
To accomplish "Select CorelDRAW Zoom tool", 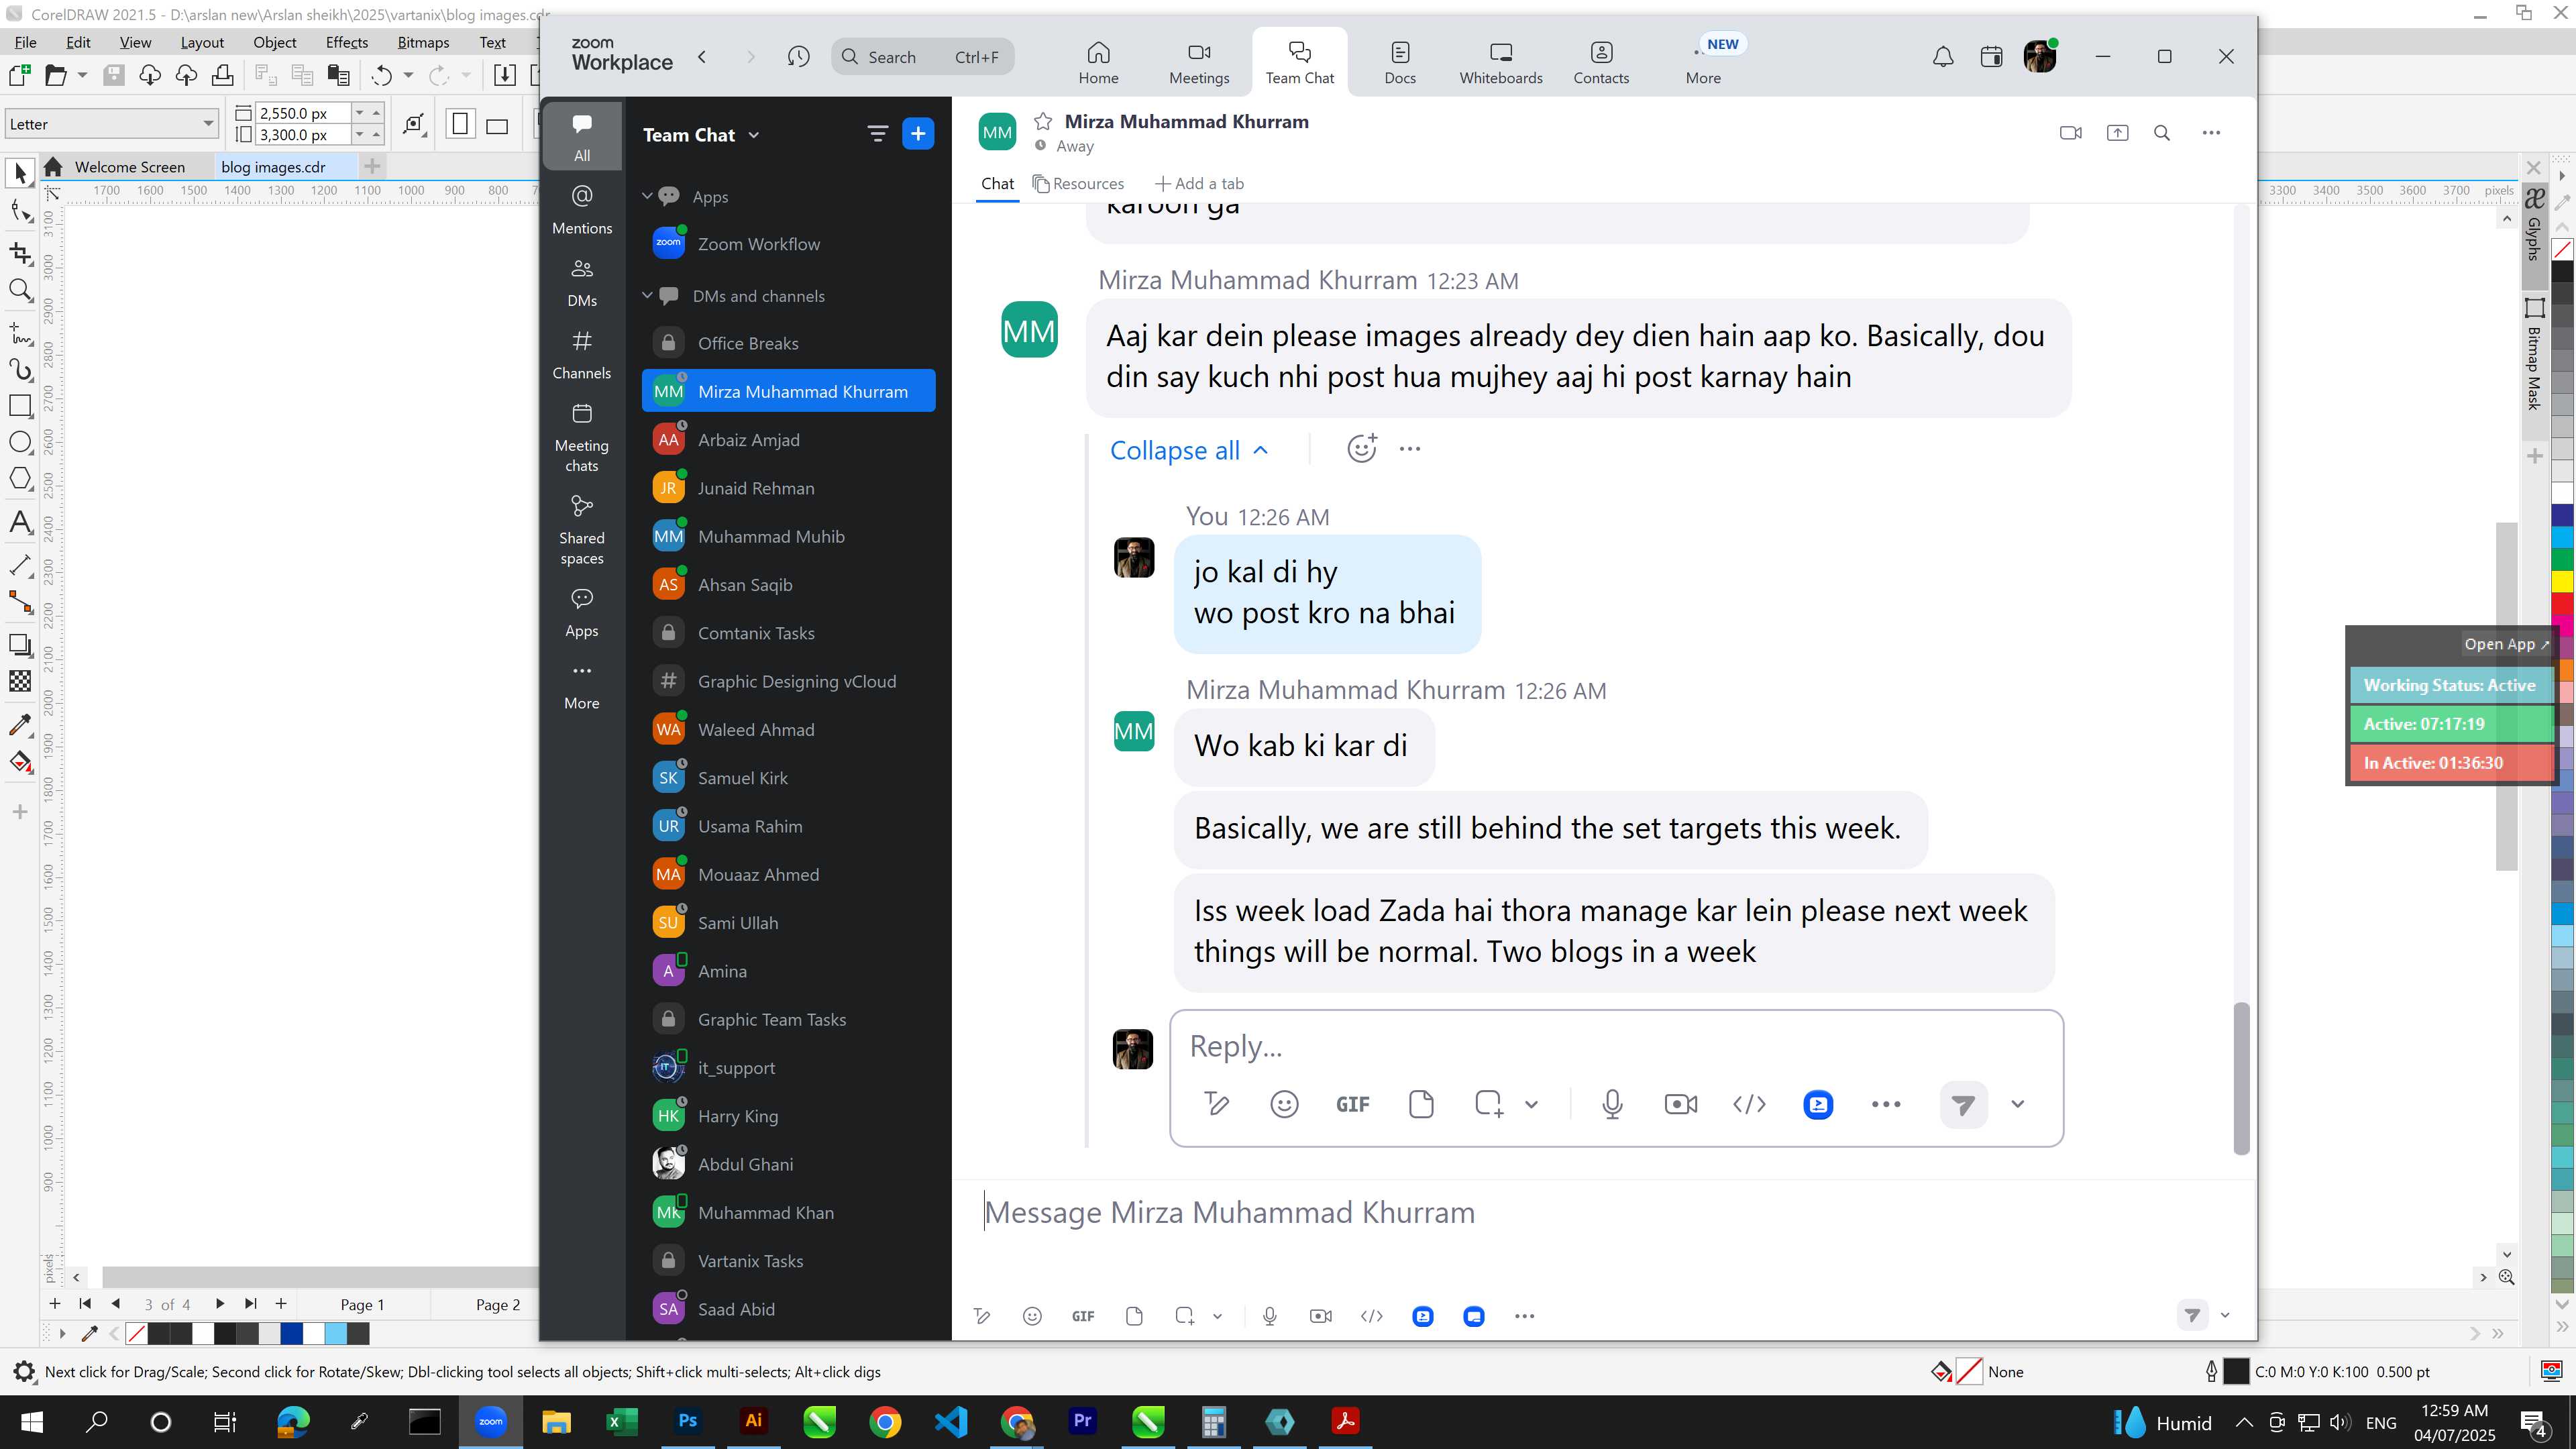I will pyautogui.click(x=20, y=290).
